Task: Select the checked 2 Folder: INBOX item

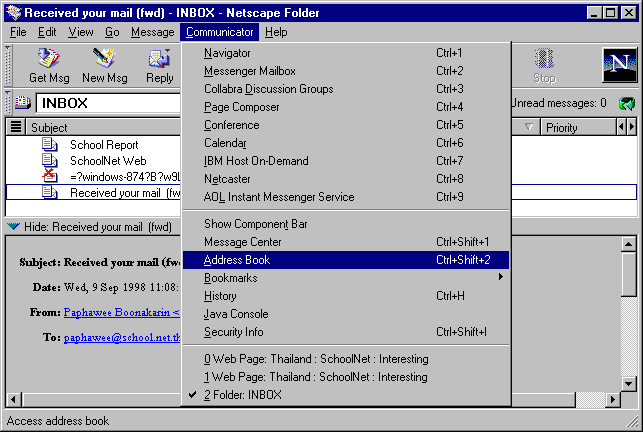Action: (x=346, y=395)
